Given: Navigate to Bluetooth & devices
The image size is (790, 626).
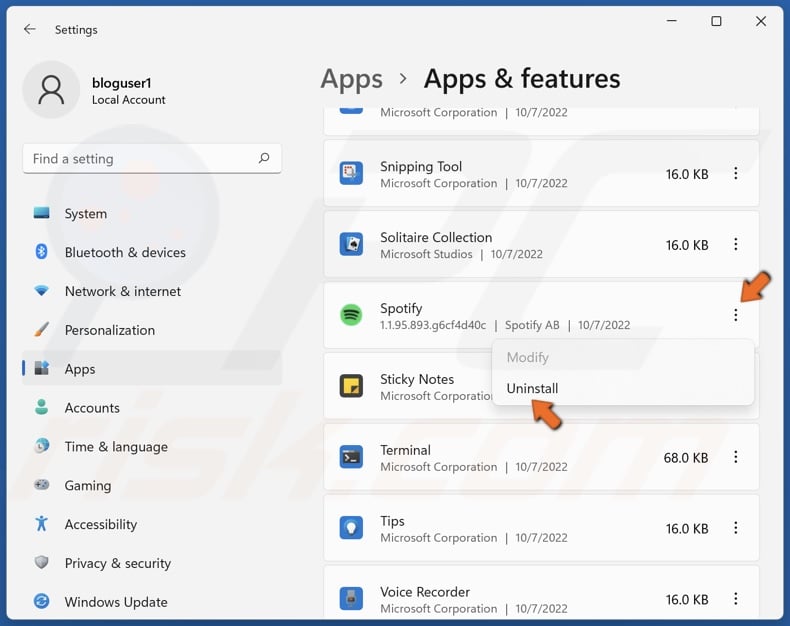Looking at the screenshot, I should pyautogui.click(x=125, y=252).
